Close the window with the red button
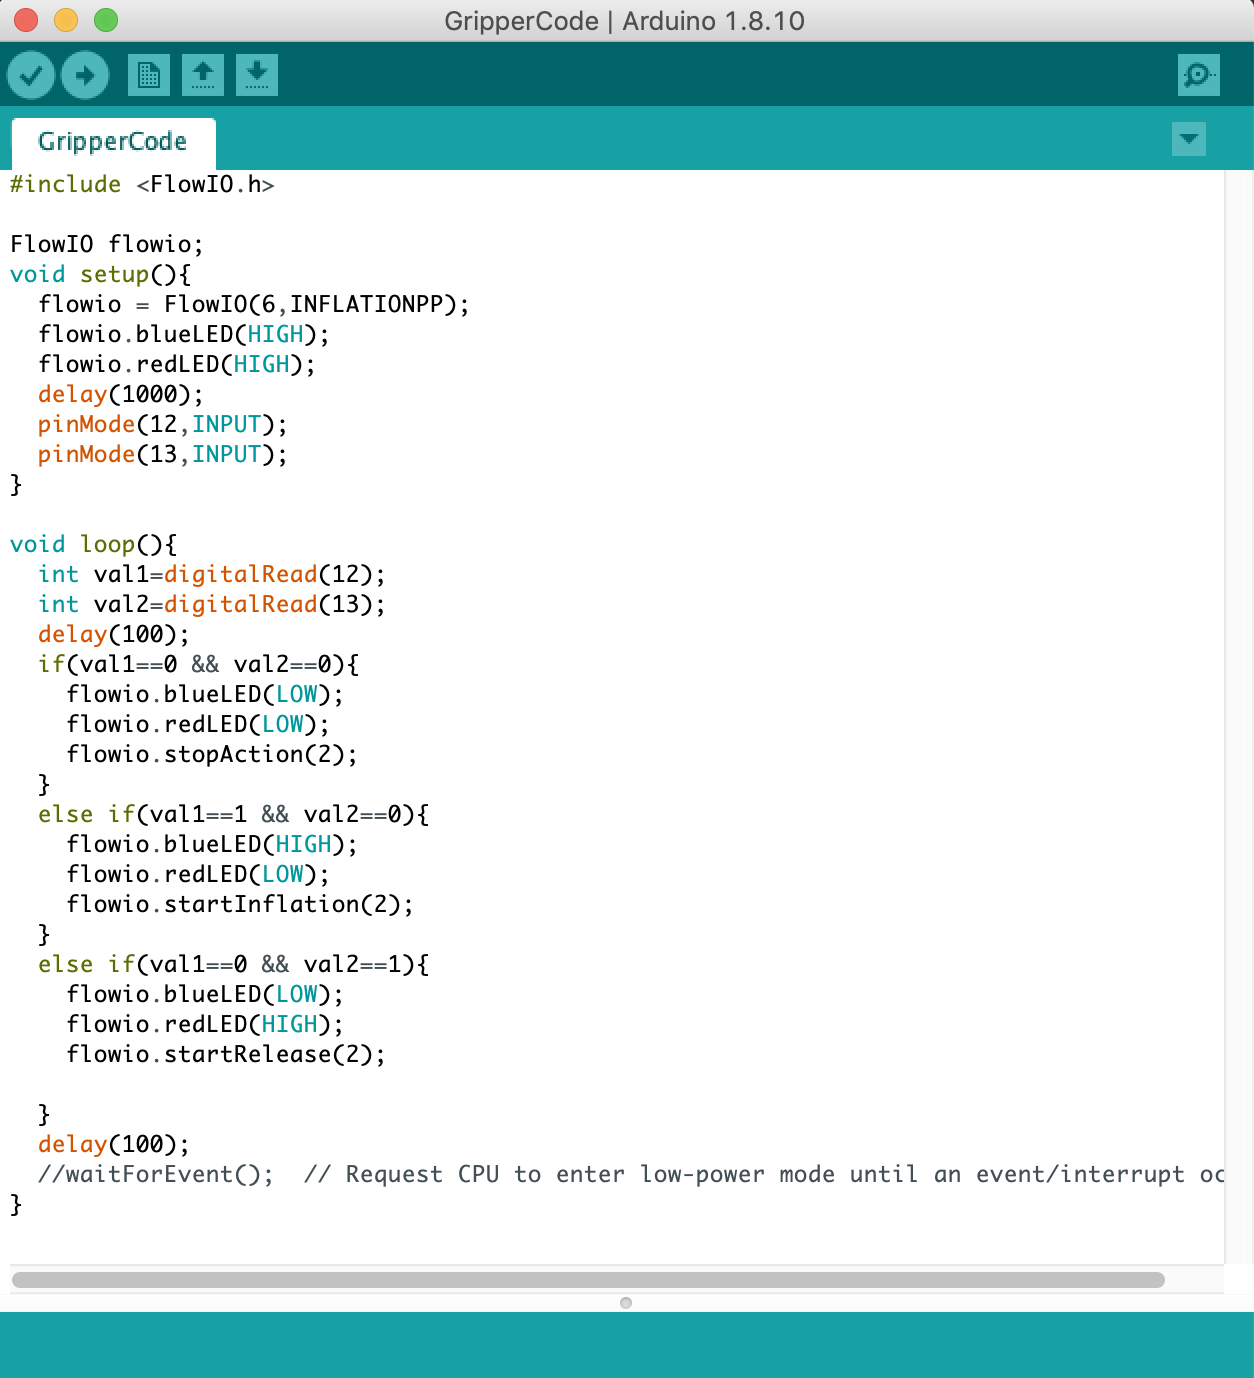The width and height of the screenshot is (1254, 1378). click(x=26, y=20)
